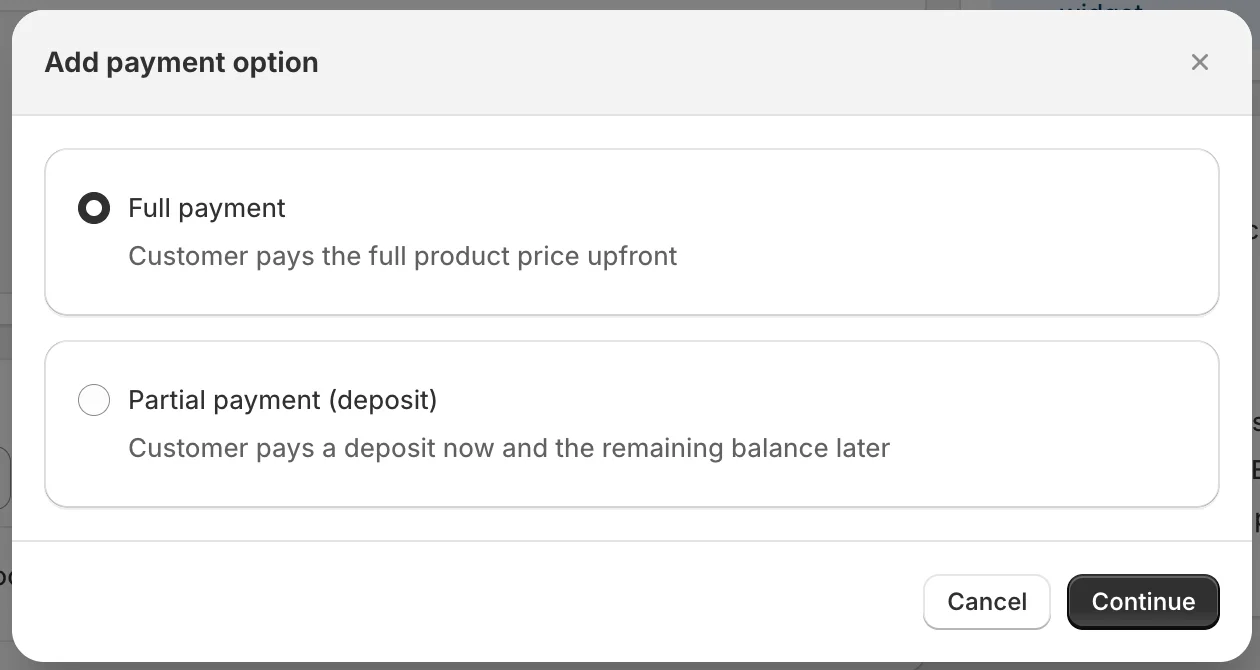Click the dialog header bar's empty area
The width and height of the screenshot is (1260, 670).
(x=700, y=62)
